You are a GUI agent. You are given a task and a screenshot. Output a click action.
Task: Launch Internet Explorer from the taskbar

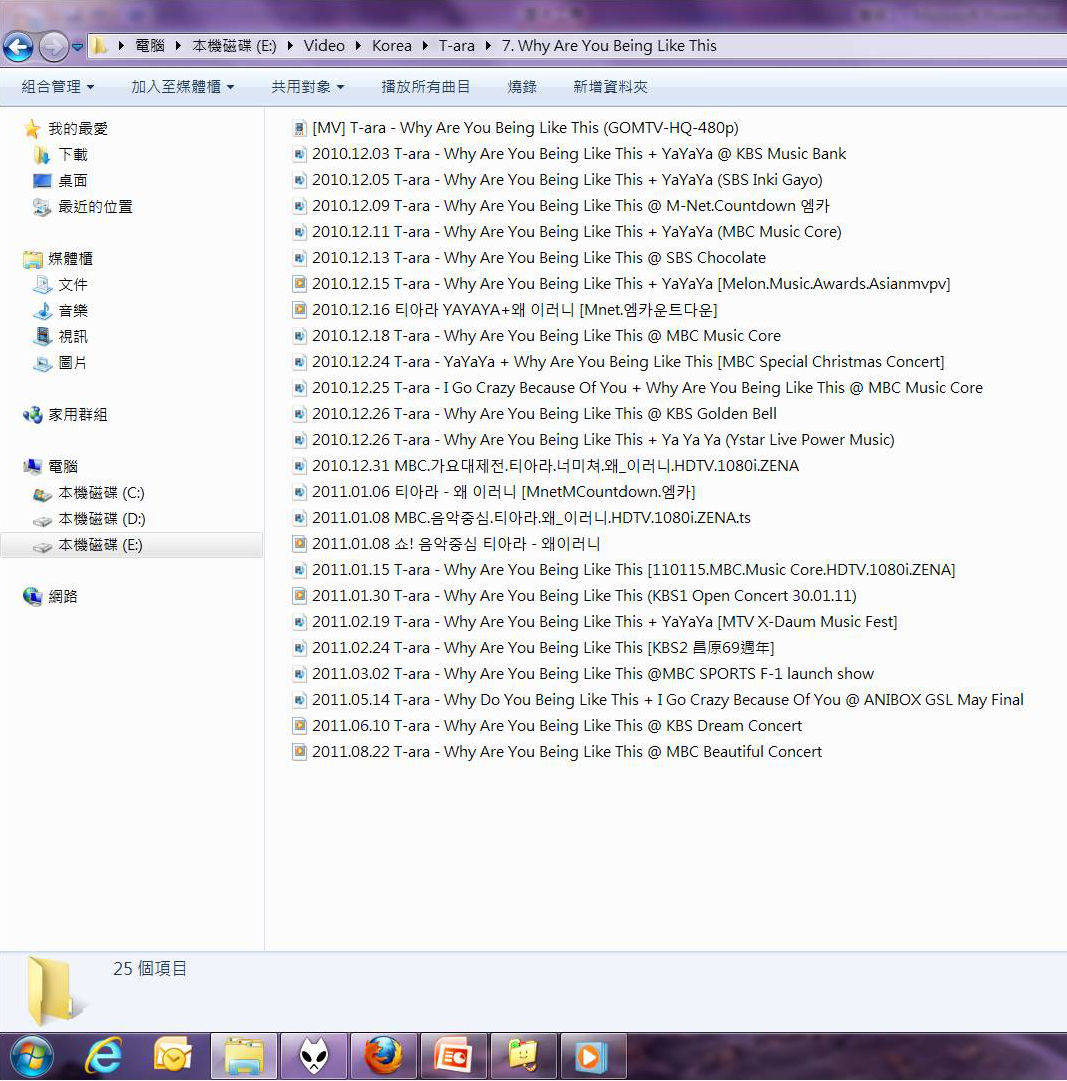pos(105,1056)
